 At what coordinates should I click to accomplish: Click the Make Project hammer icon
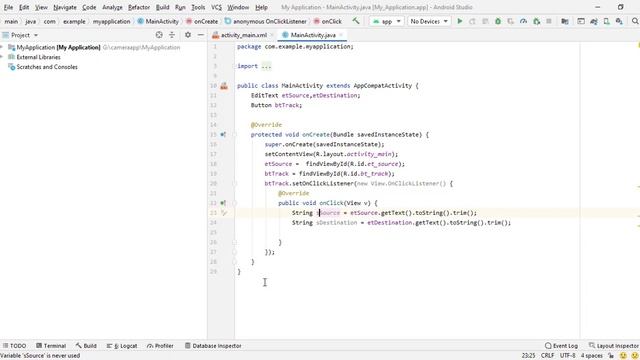coord(356,21)
